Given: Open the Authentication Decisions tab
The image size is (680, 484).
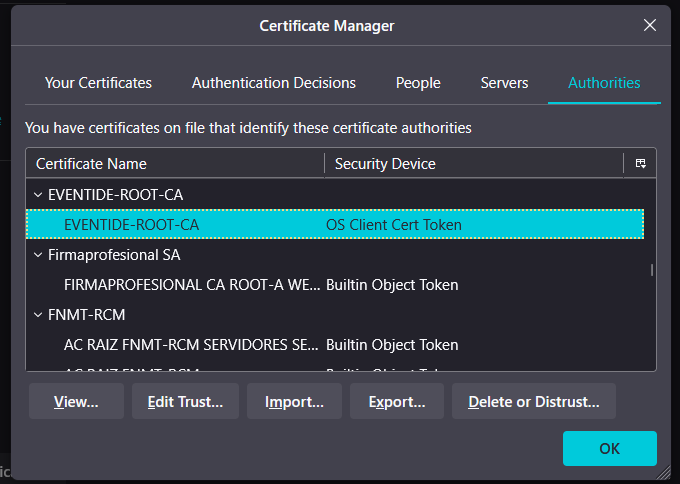Looking at the screenshot, I should pyautogui.click(x=273, y=83).
